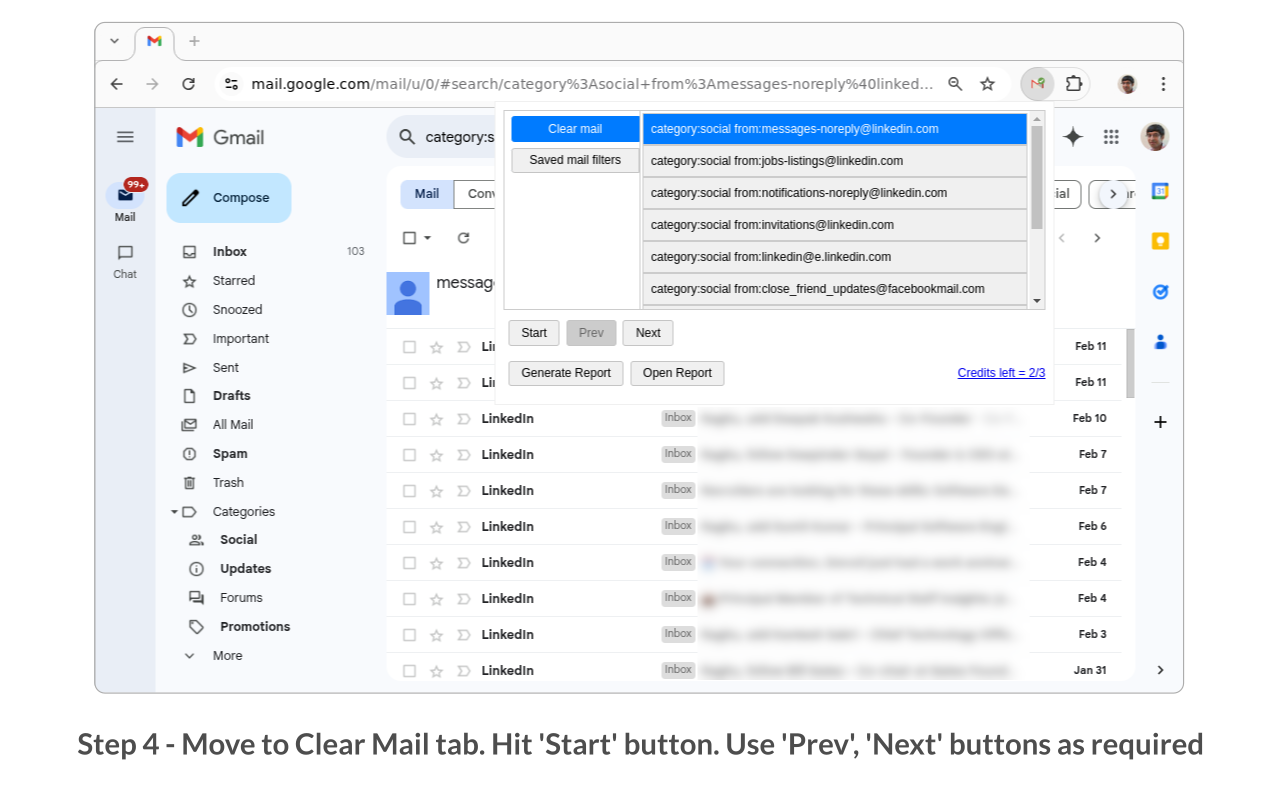Open the Chrome profile avatar in toolbar
This screenshot has width=1280, height=800.
pyautogui.click(x=1127, y=84)
